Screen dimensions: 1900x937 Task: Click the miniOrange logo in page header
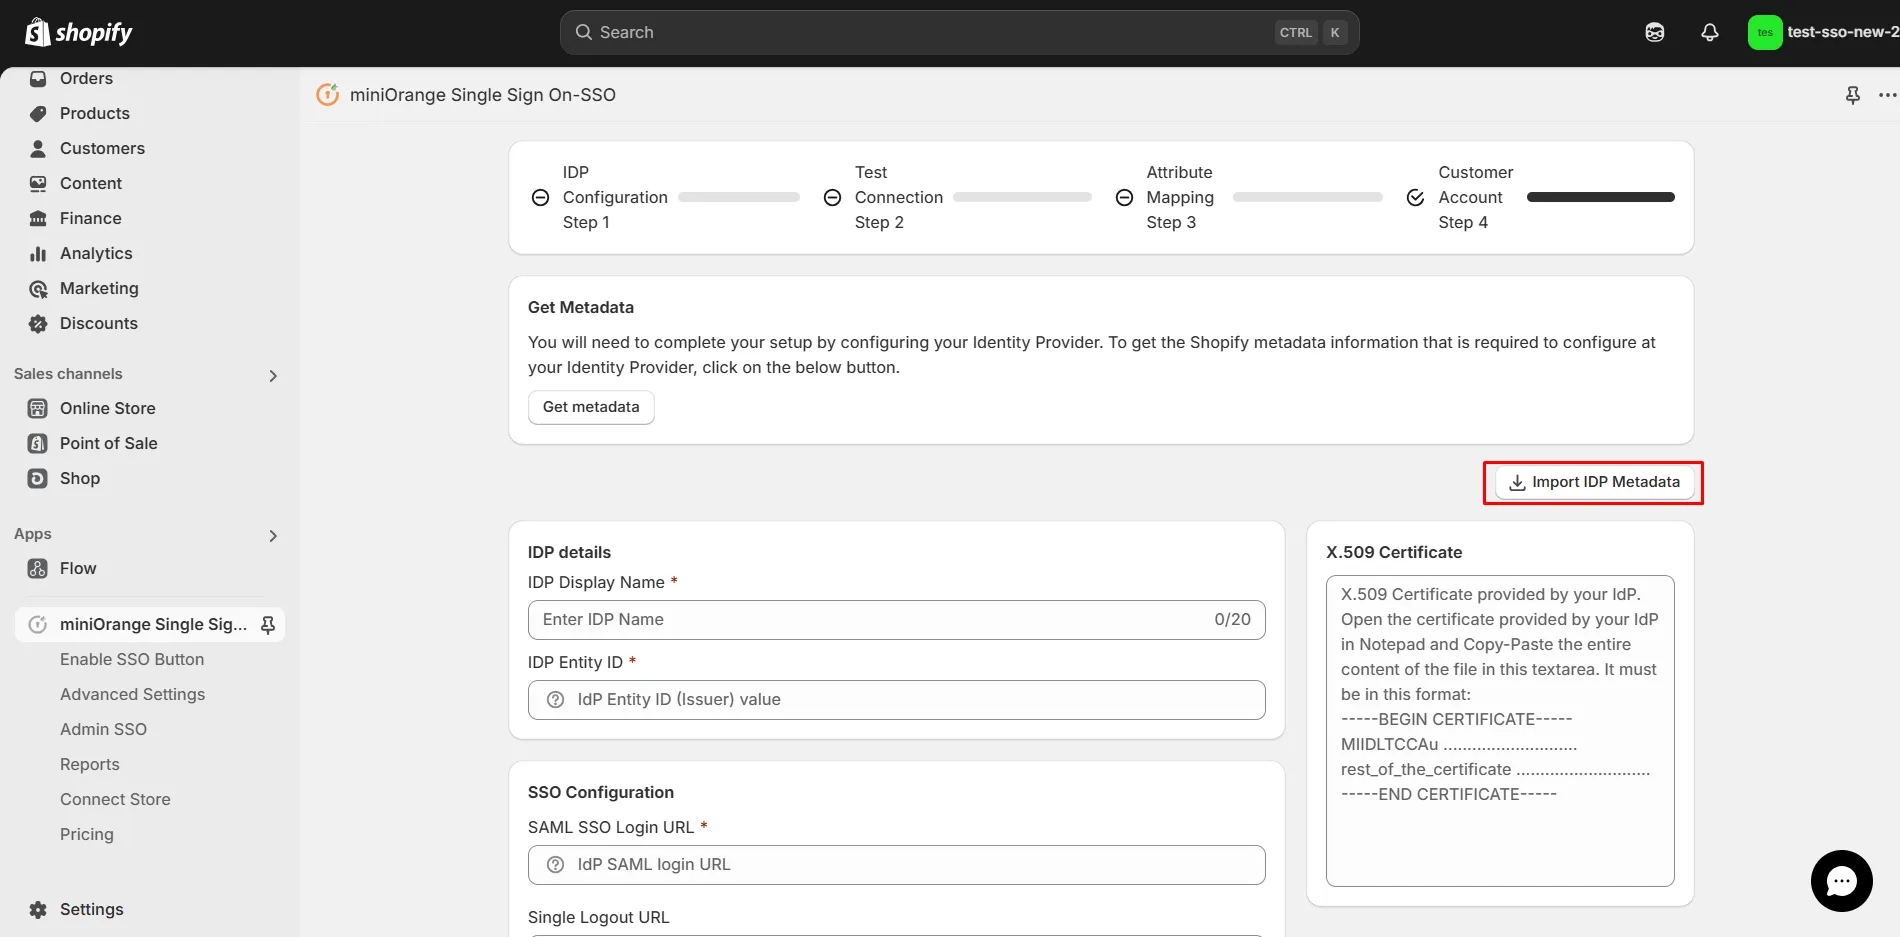pyautogui.click(x=328, y=94)
